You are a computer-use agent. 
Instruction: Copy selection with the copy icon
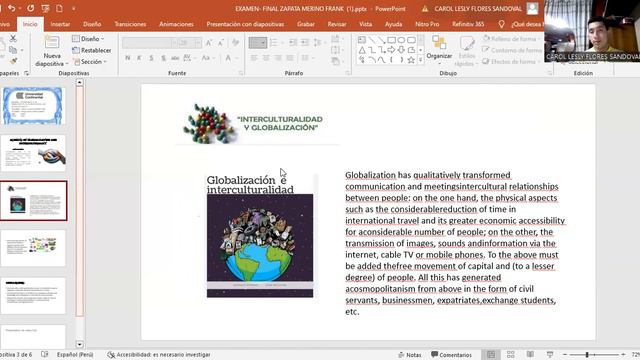13,50
